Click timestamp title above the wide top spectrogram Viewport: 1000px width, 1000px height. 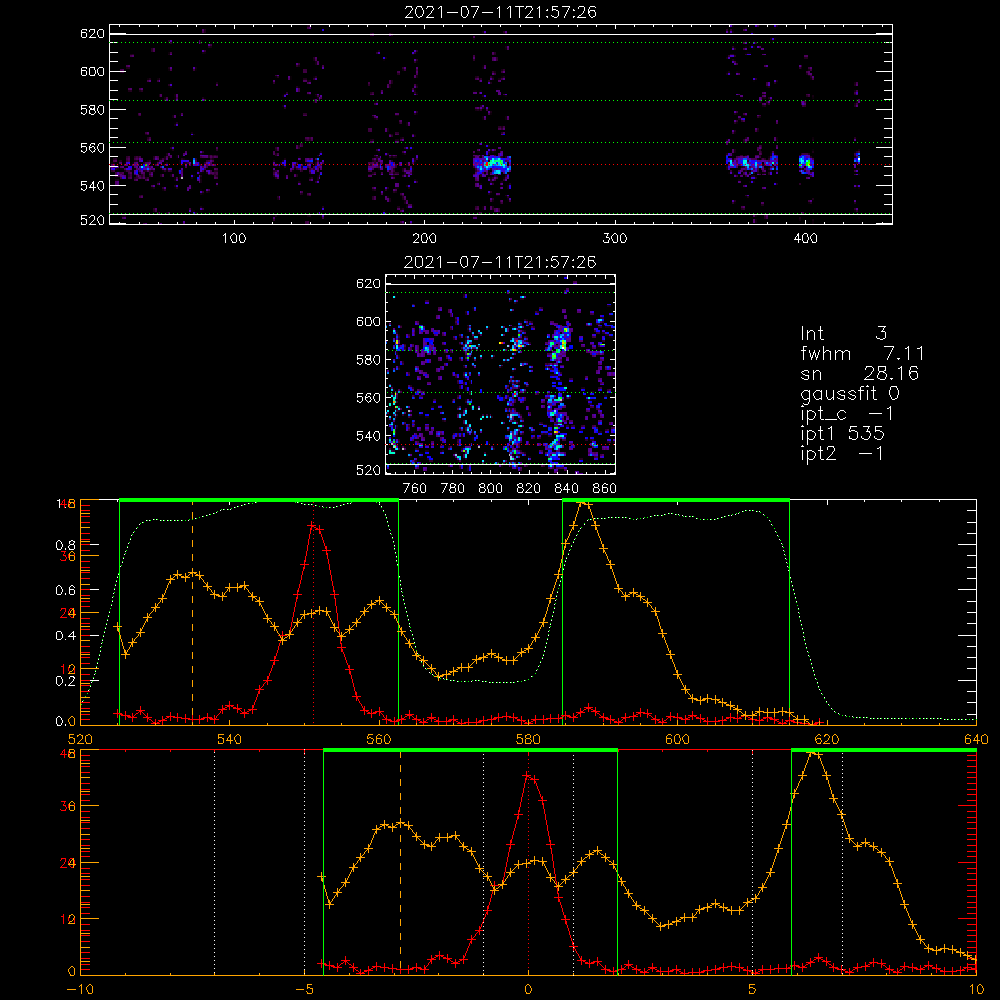click(x=500, y=12)
